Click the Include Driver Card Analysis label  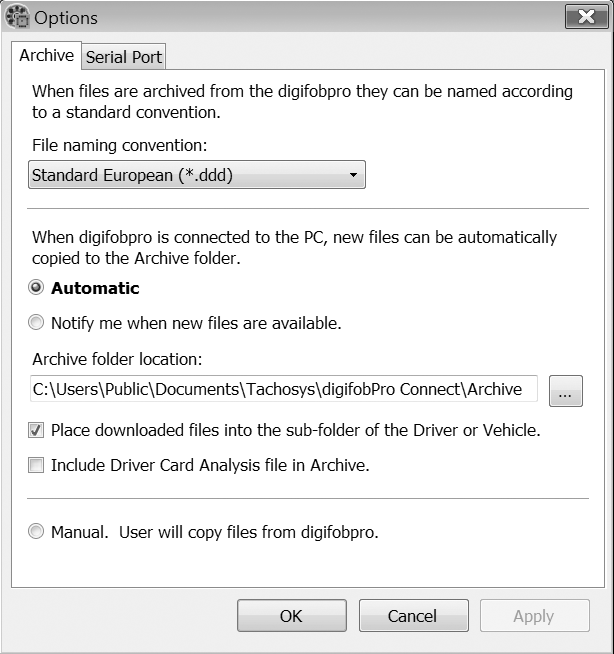click(210, 465)
